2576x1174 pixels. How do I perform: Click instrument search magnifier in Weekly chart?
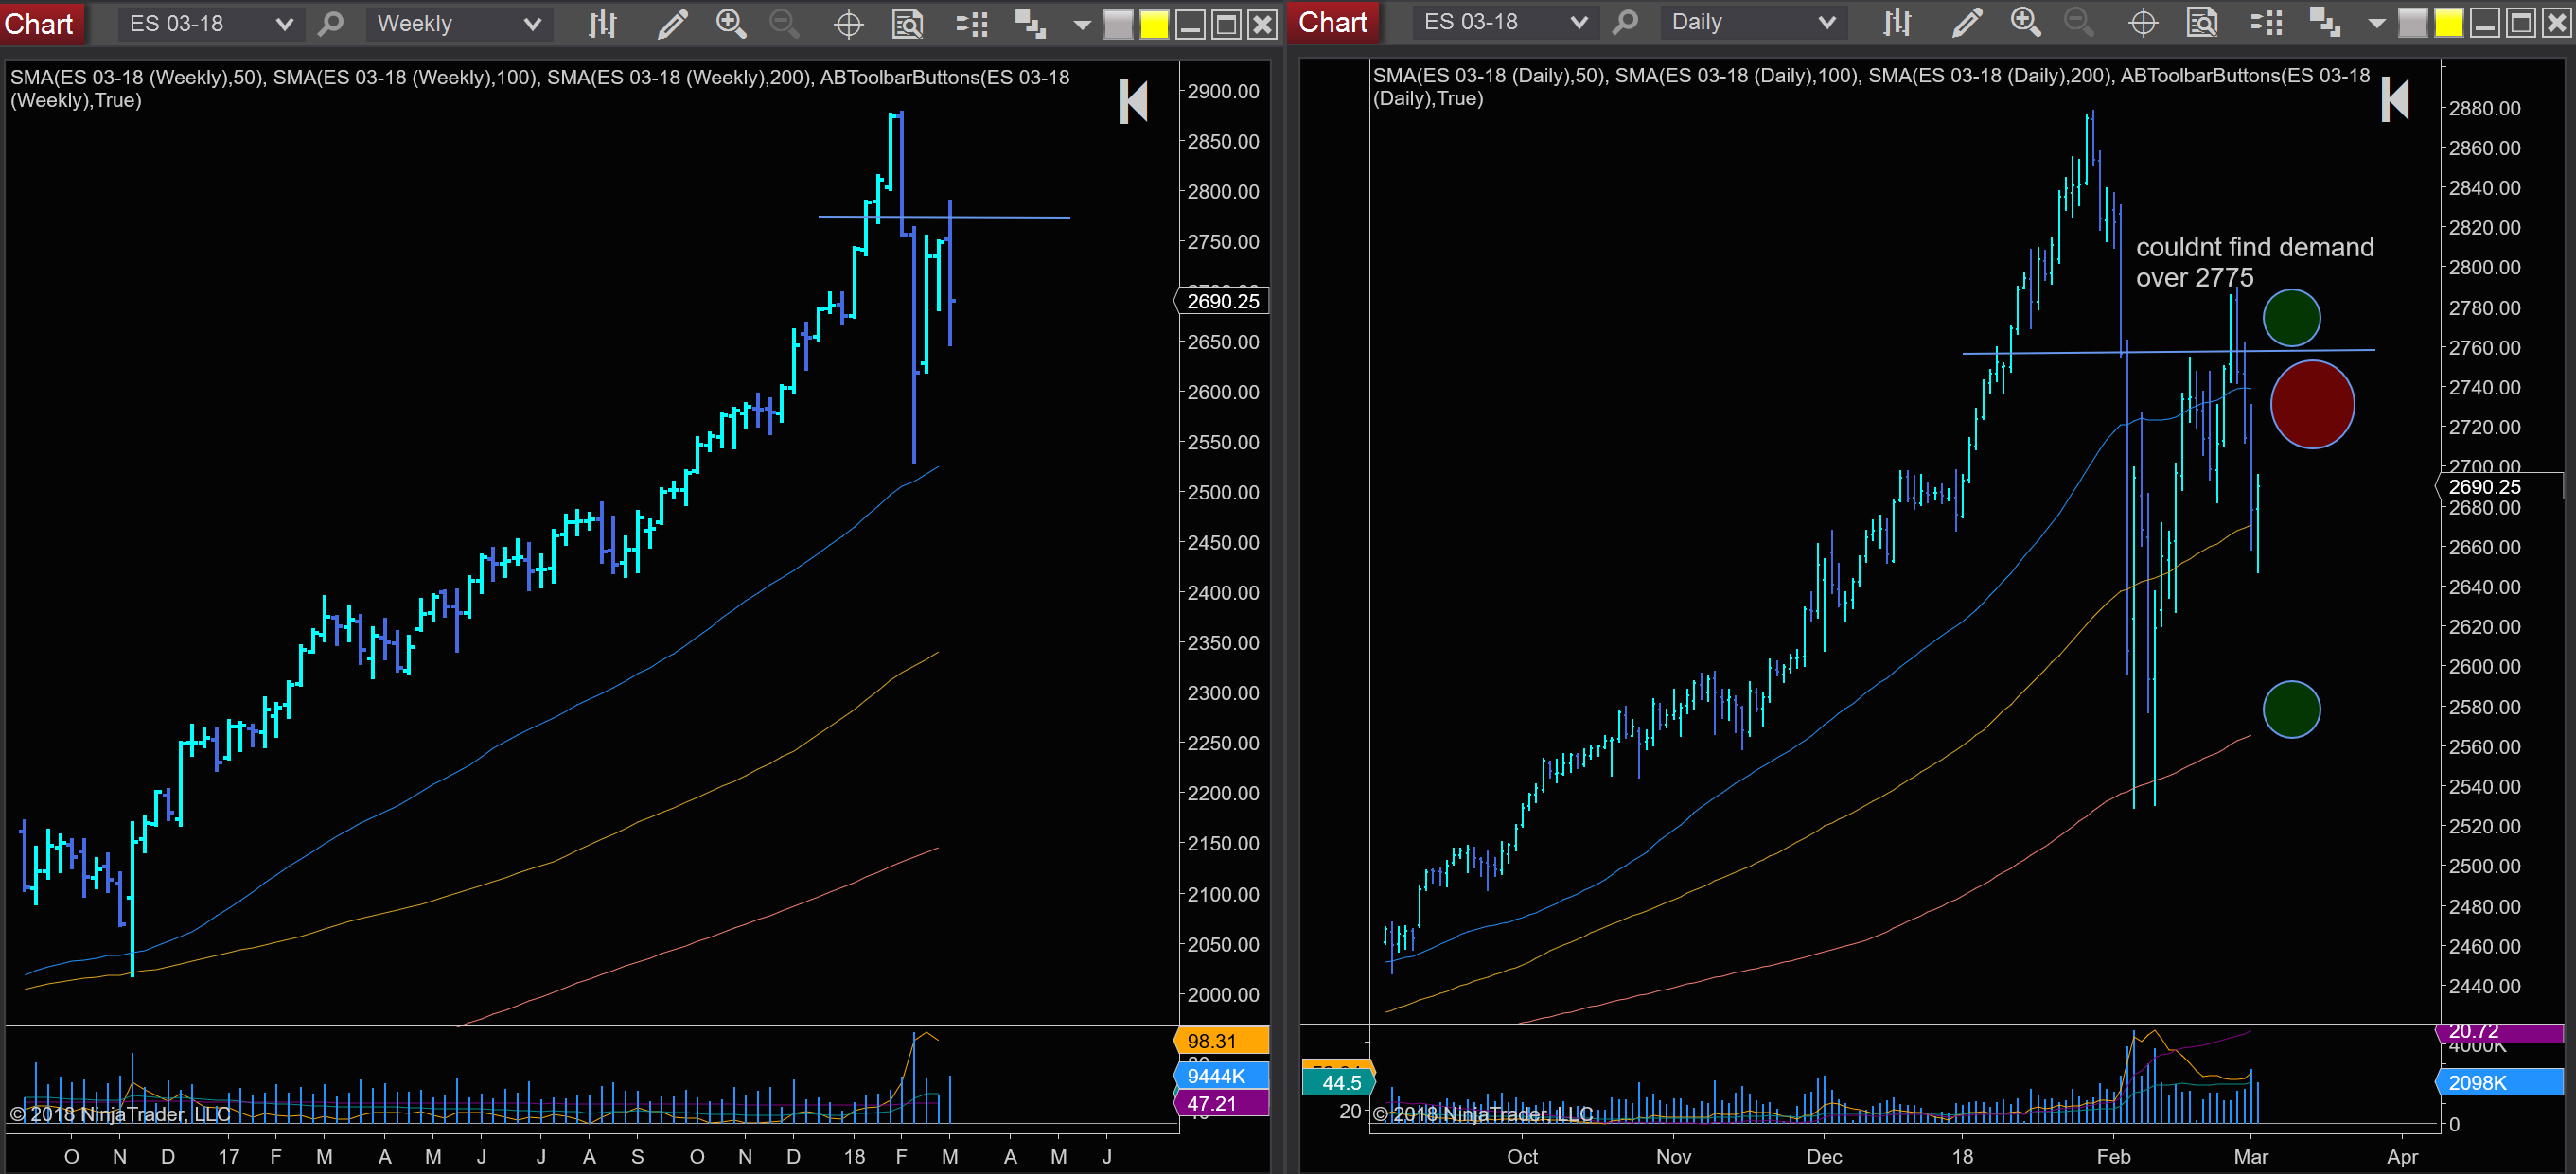(x=331, y=24)
